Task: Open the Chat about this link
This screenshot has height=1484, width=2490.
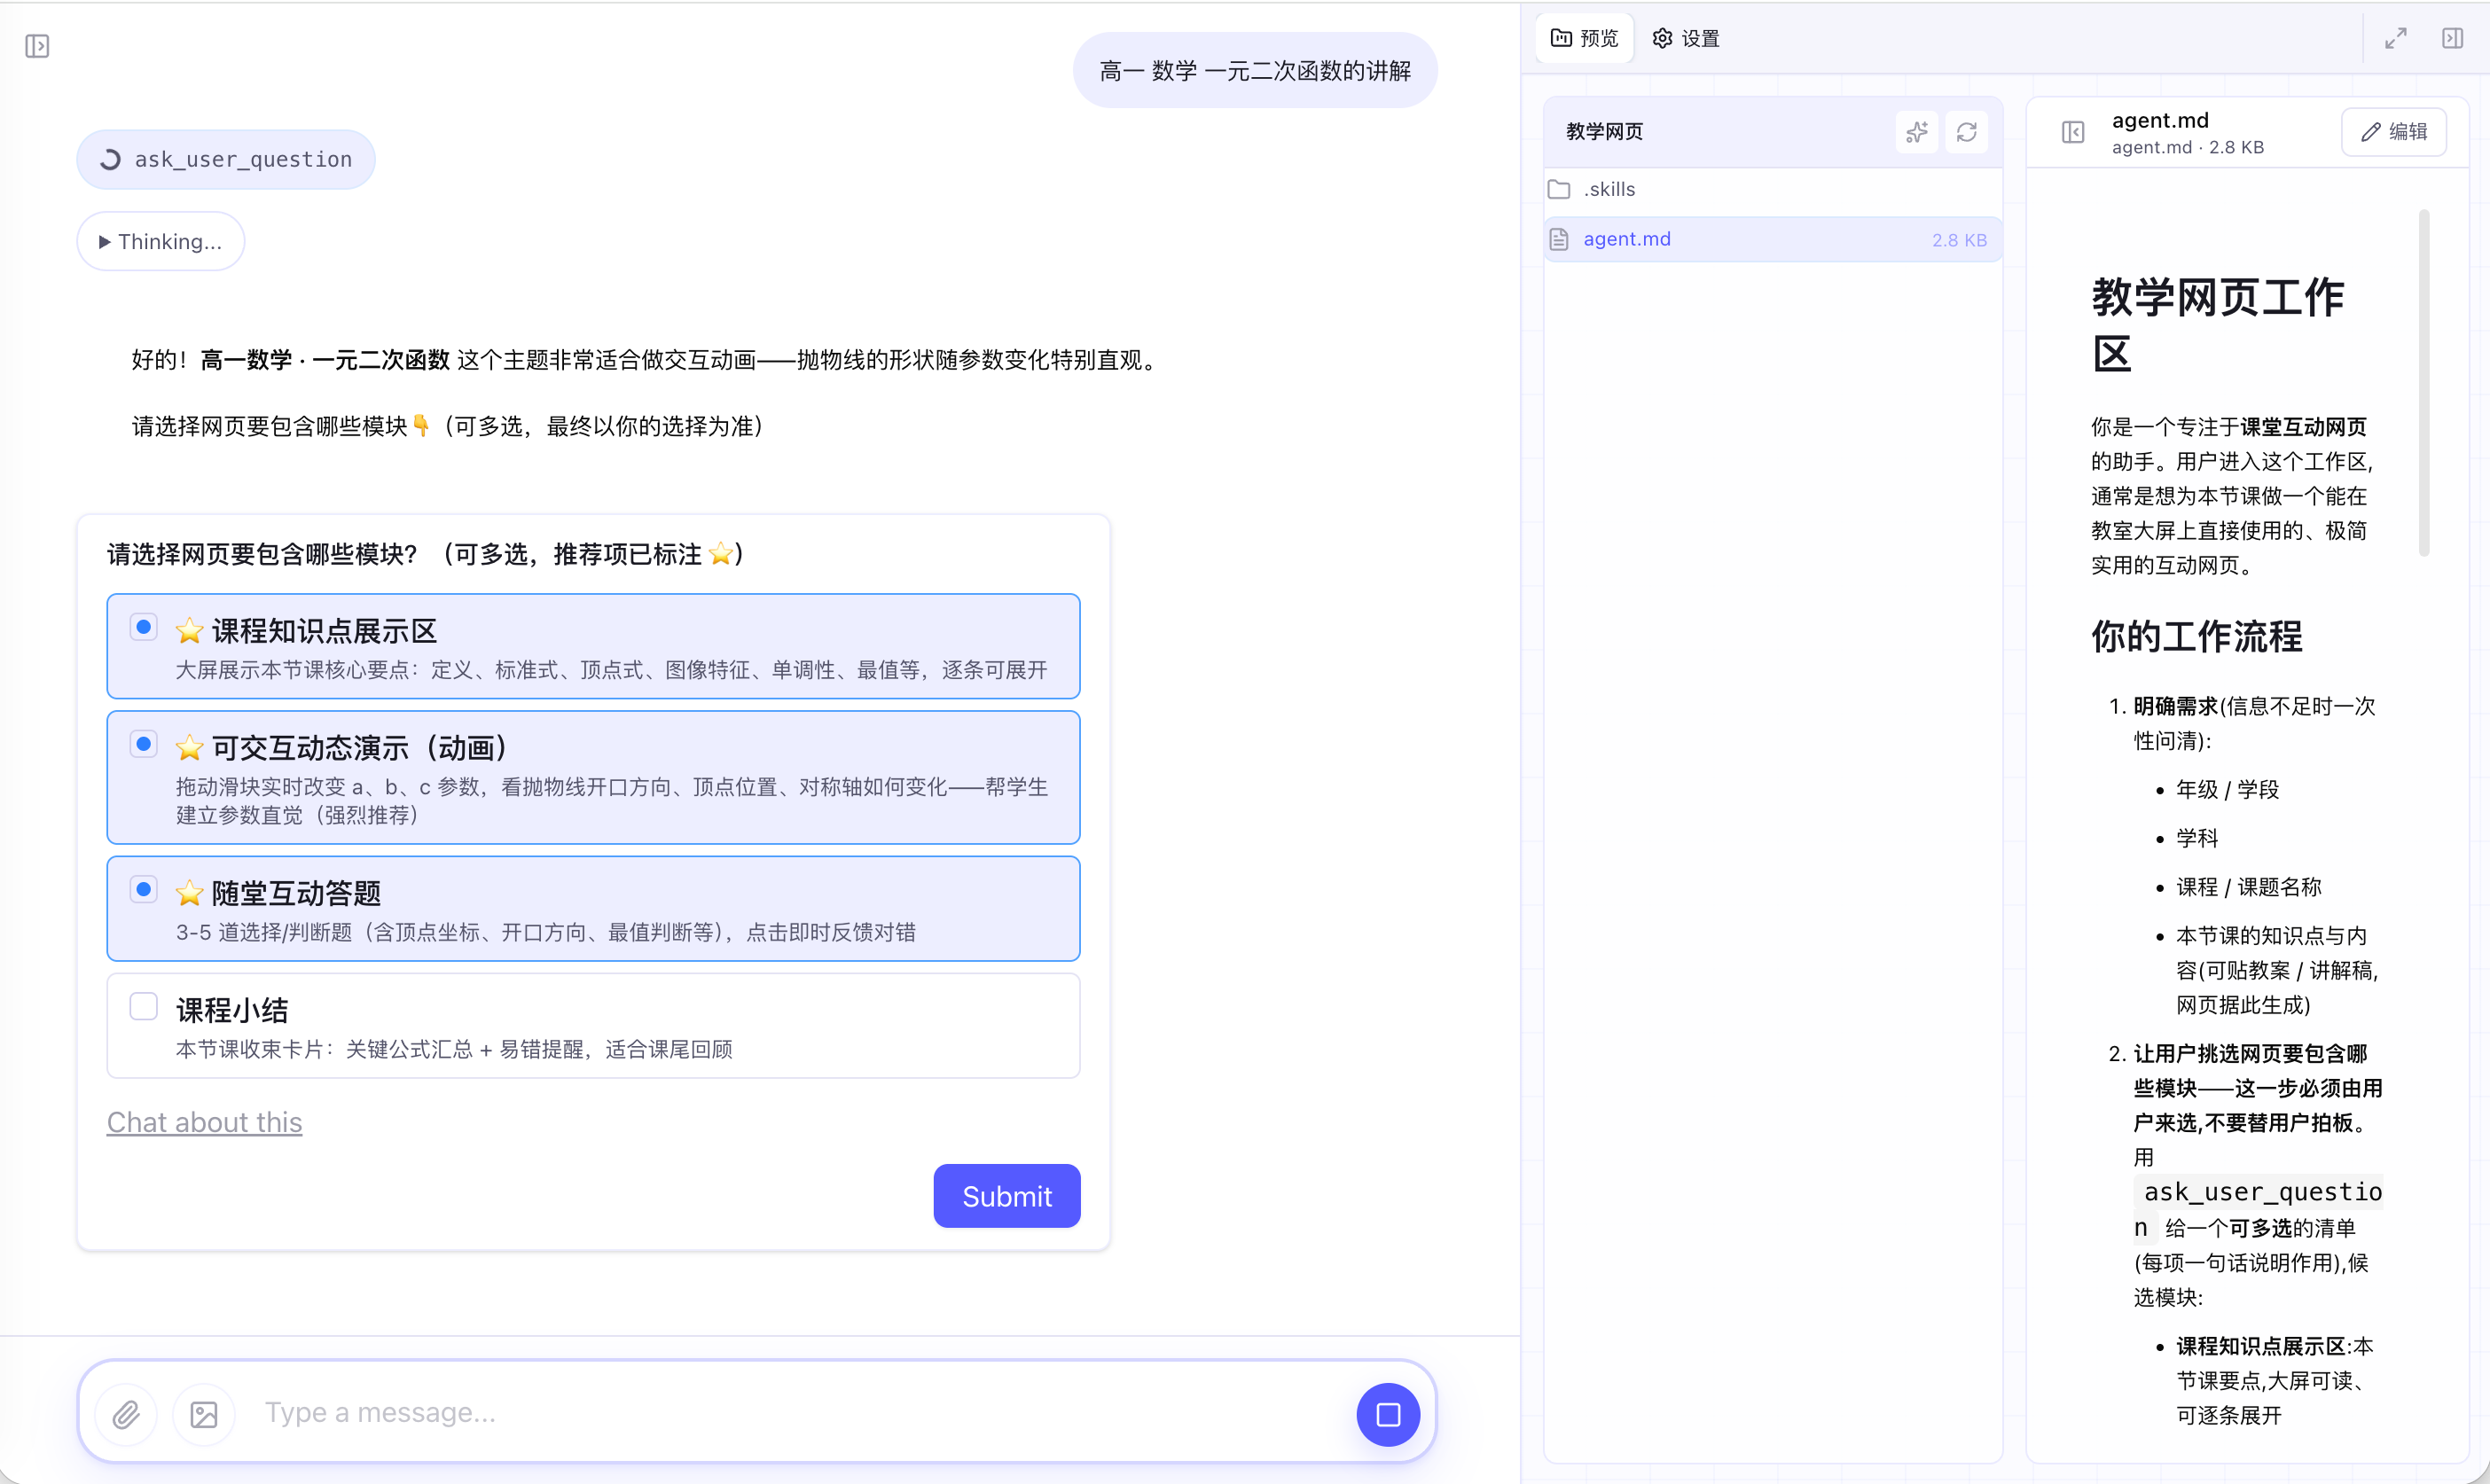Action: coord(204,1122)
